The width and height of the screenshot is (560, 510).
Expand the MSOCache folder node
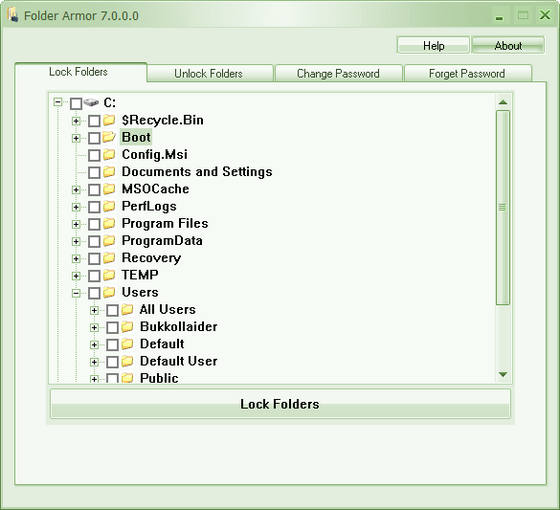76,190
